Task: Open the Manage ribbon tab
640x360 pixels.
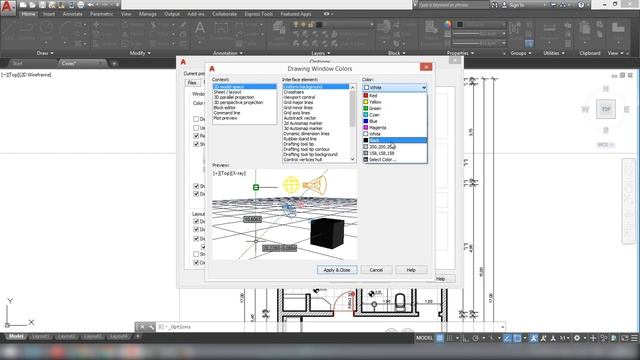Action: 148,14
